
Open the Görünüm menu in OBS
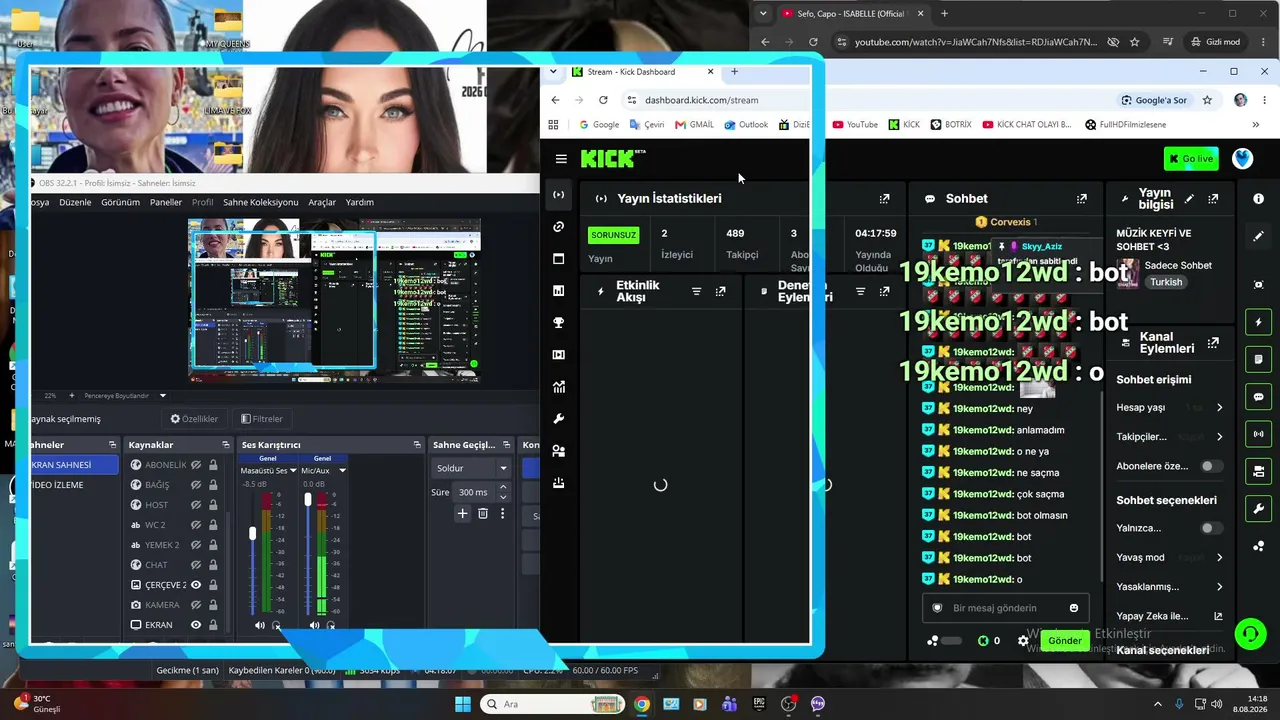click(121, 202)
